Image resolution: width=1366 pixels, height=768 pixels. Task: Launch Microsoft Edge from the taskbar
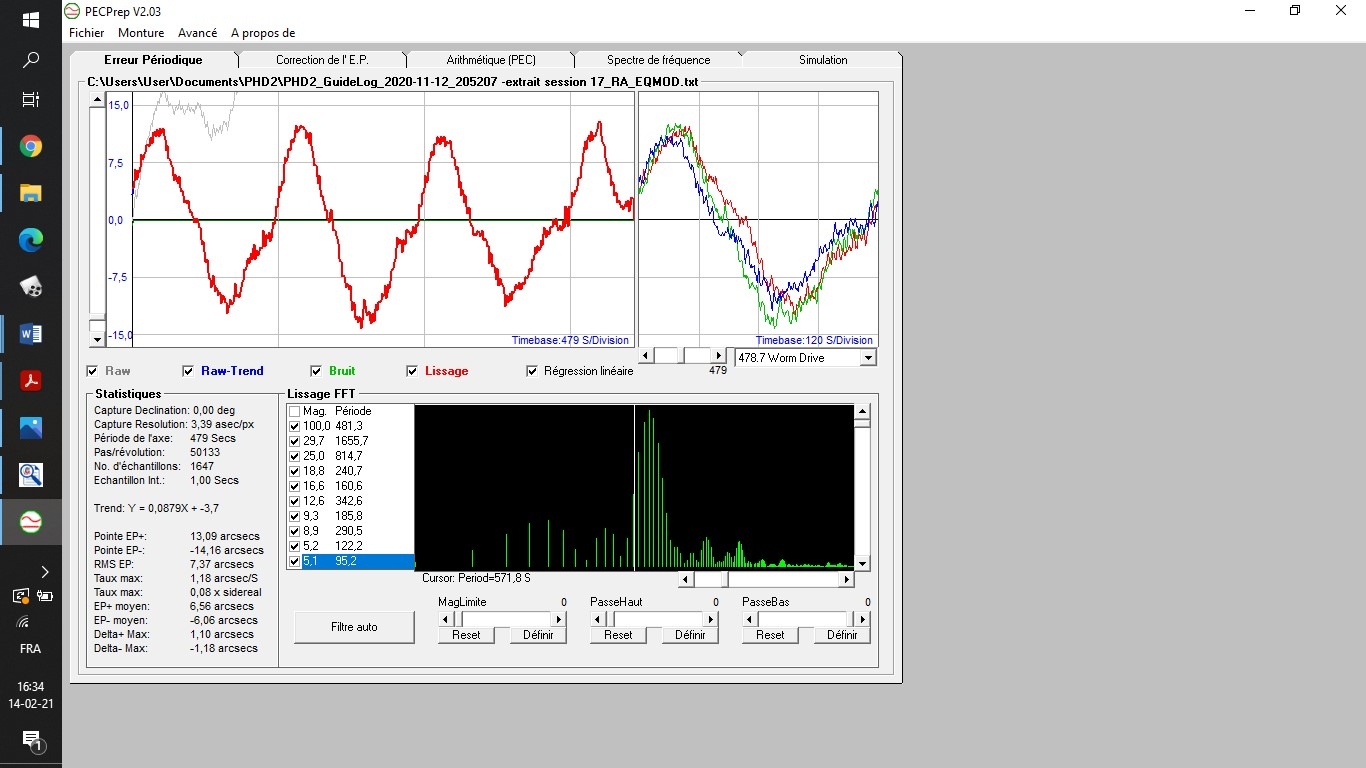(30, 240)
